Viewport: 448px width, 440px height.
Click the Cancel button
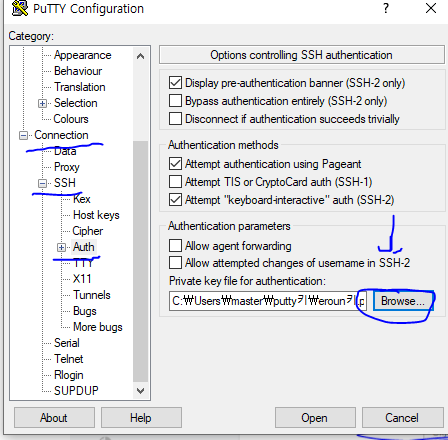(x=402, y=418)
